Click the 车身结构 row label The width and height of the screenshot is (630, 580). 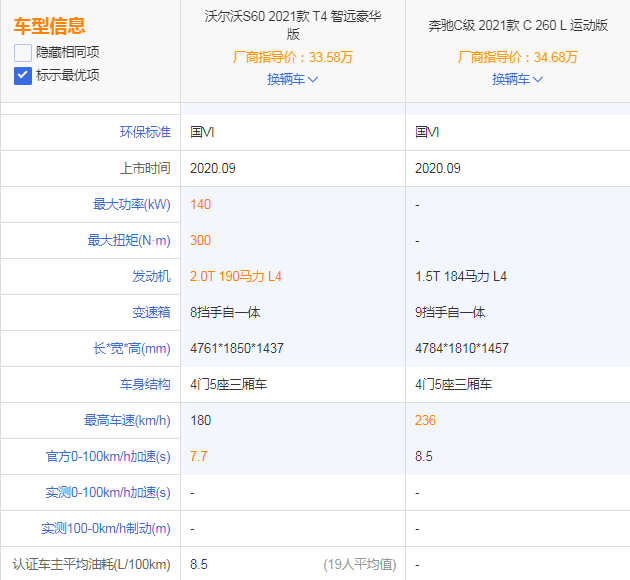(x=144, y=384)
